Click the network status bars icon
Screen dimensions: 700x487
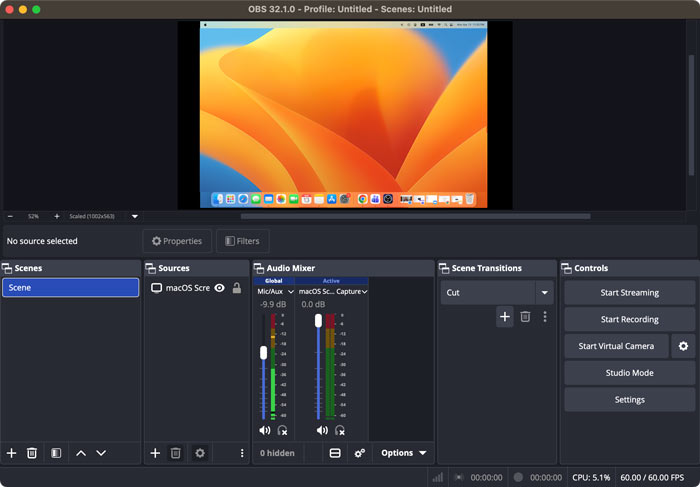438,477
